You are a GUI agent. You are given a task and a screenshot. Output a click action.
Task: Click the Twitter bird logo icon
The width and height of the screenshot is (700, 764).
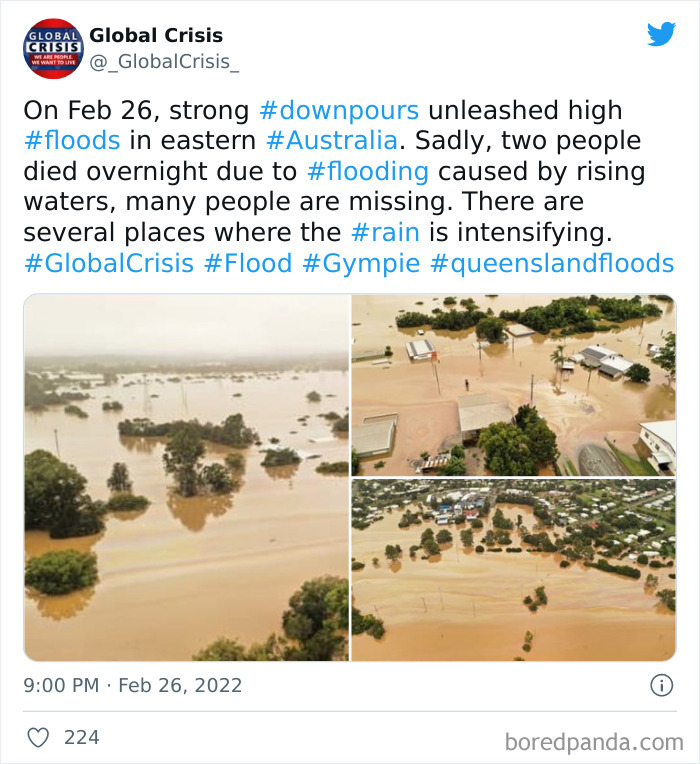coord(661,34)
